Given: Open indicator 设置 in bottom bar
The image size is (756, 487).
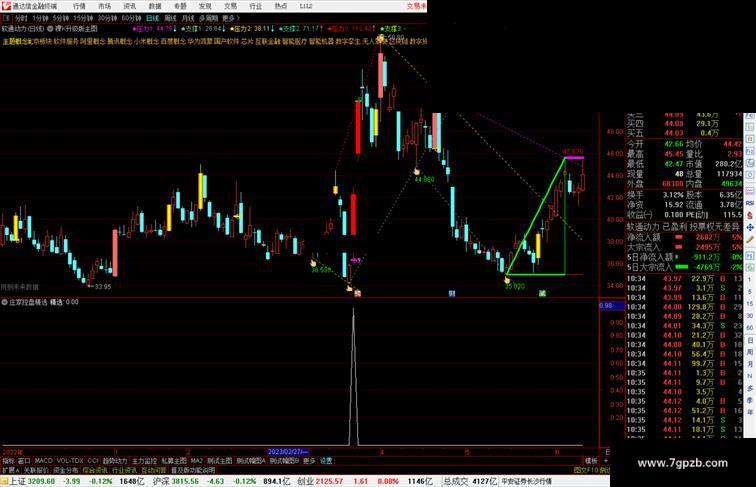Looking at the screenshot, I should (326, 461).
